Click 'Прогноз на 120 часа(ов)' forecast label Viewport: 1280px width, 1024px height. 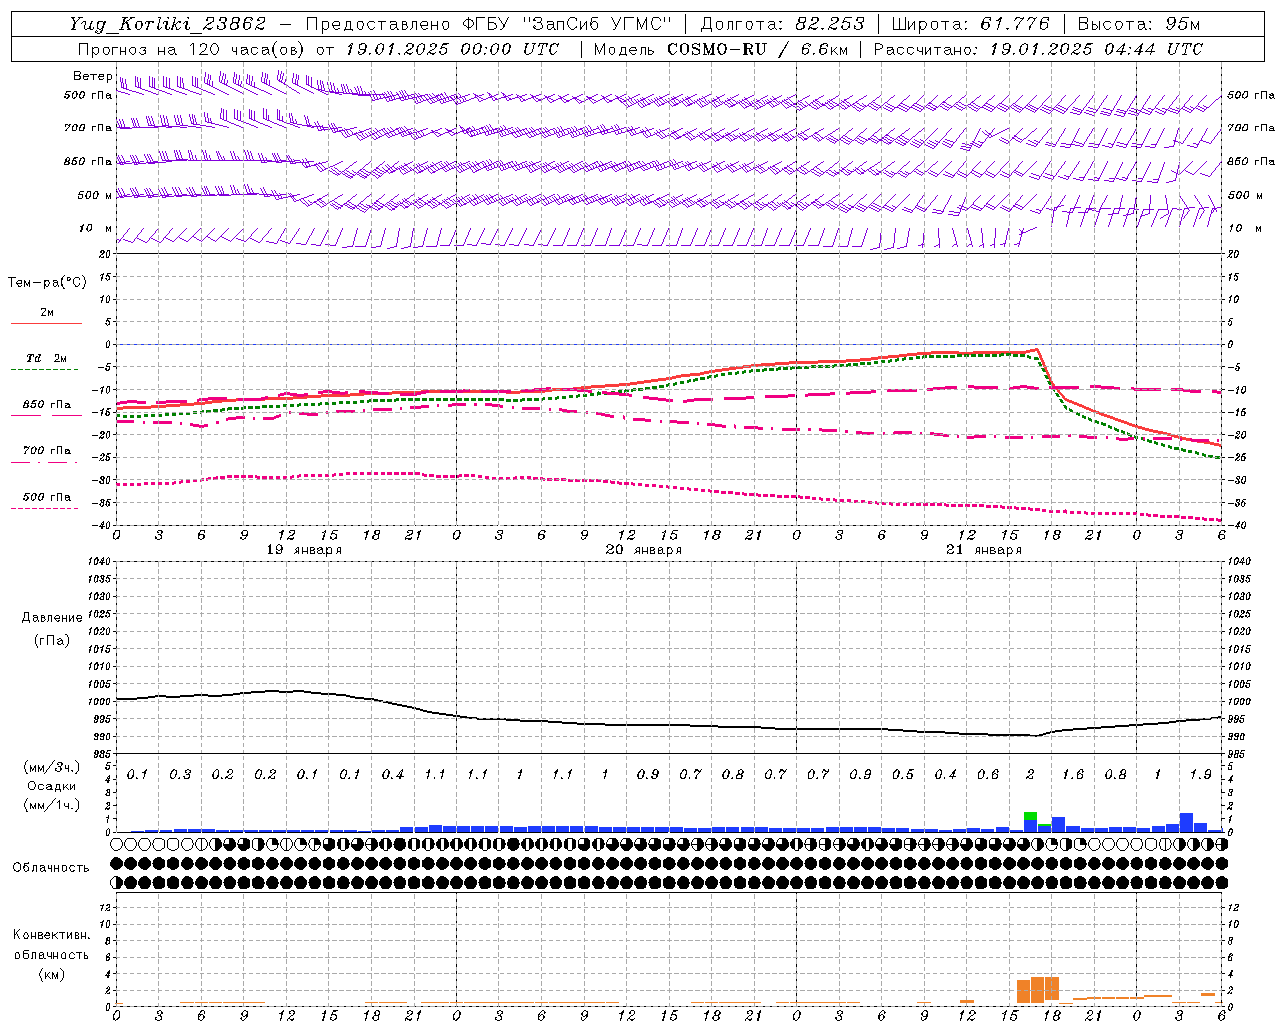192,49
